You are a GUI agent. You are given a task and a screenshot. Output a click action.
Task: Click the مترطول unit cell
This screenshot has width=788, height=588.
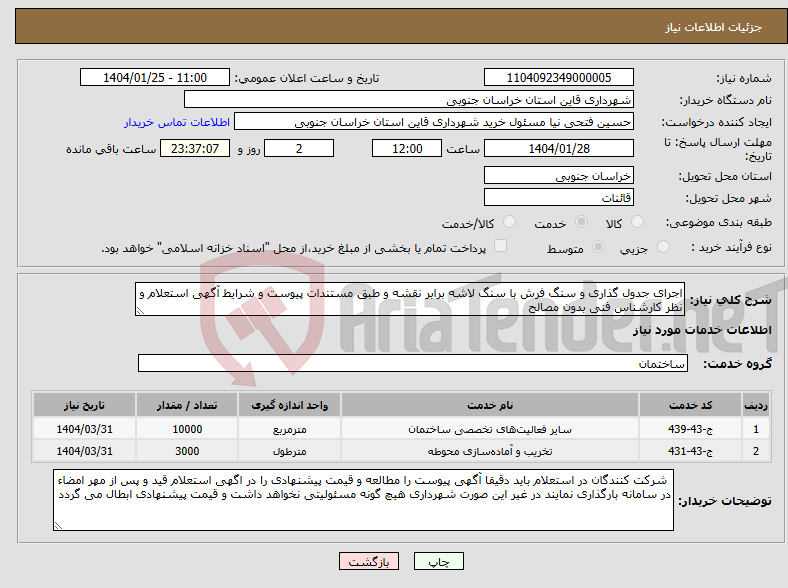click(289, 451)
